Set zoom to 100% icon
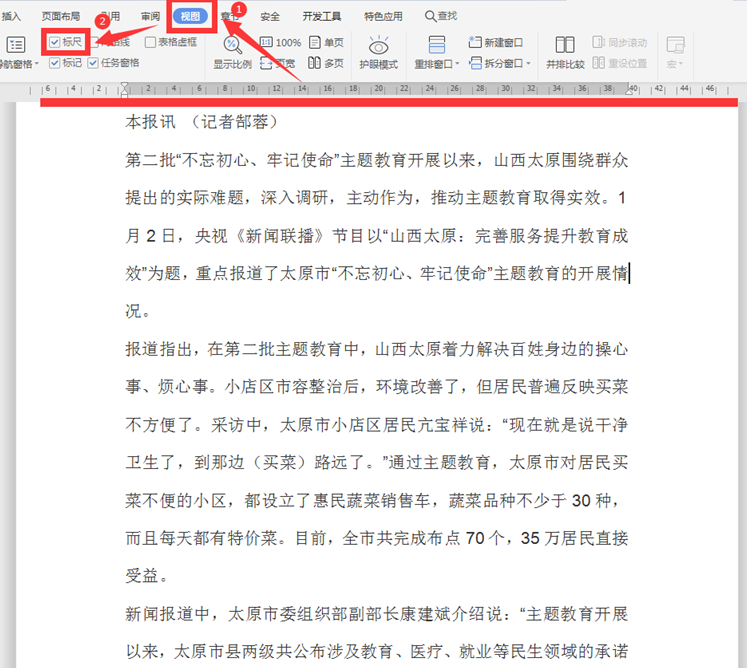Viewport: 747px width, 668px height. coord(280,42)
